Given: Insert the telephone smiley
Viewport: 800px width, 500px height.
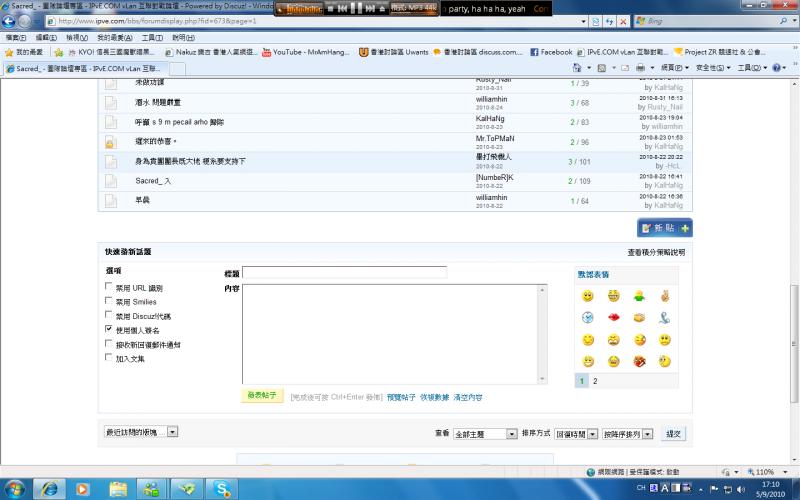Looking at the screenshot, I should (x=664, y=317).
